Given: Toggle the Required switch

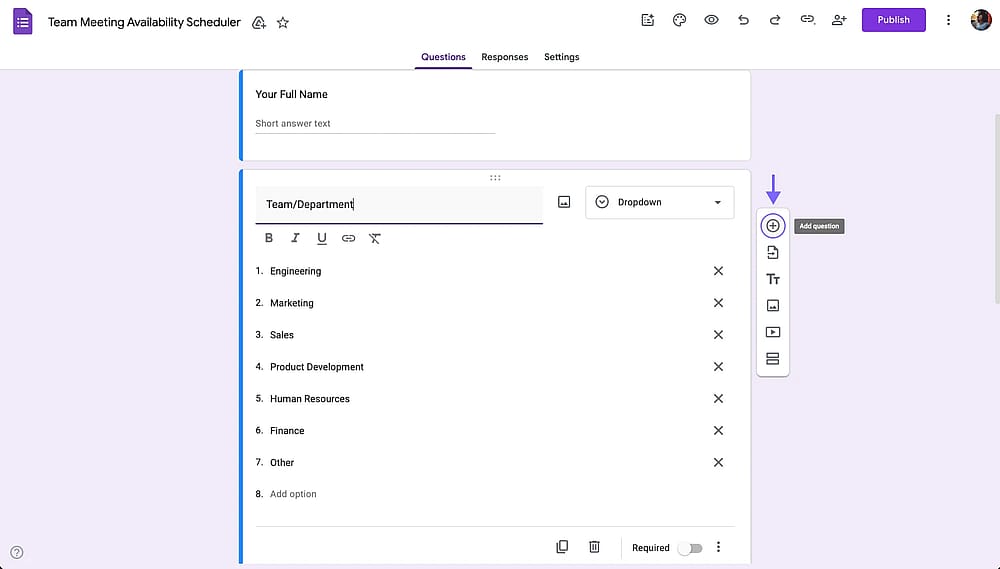Looking at the screenshot, I should coord(690,548).
